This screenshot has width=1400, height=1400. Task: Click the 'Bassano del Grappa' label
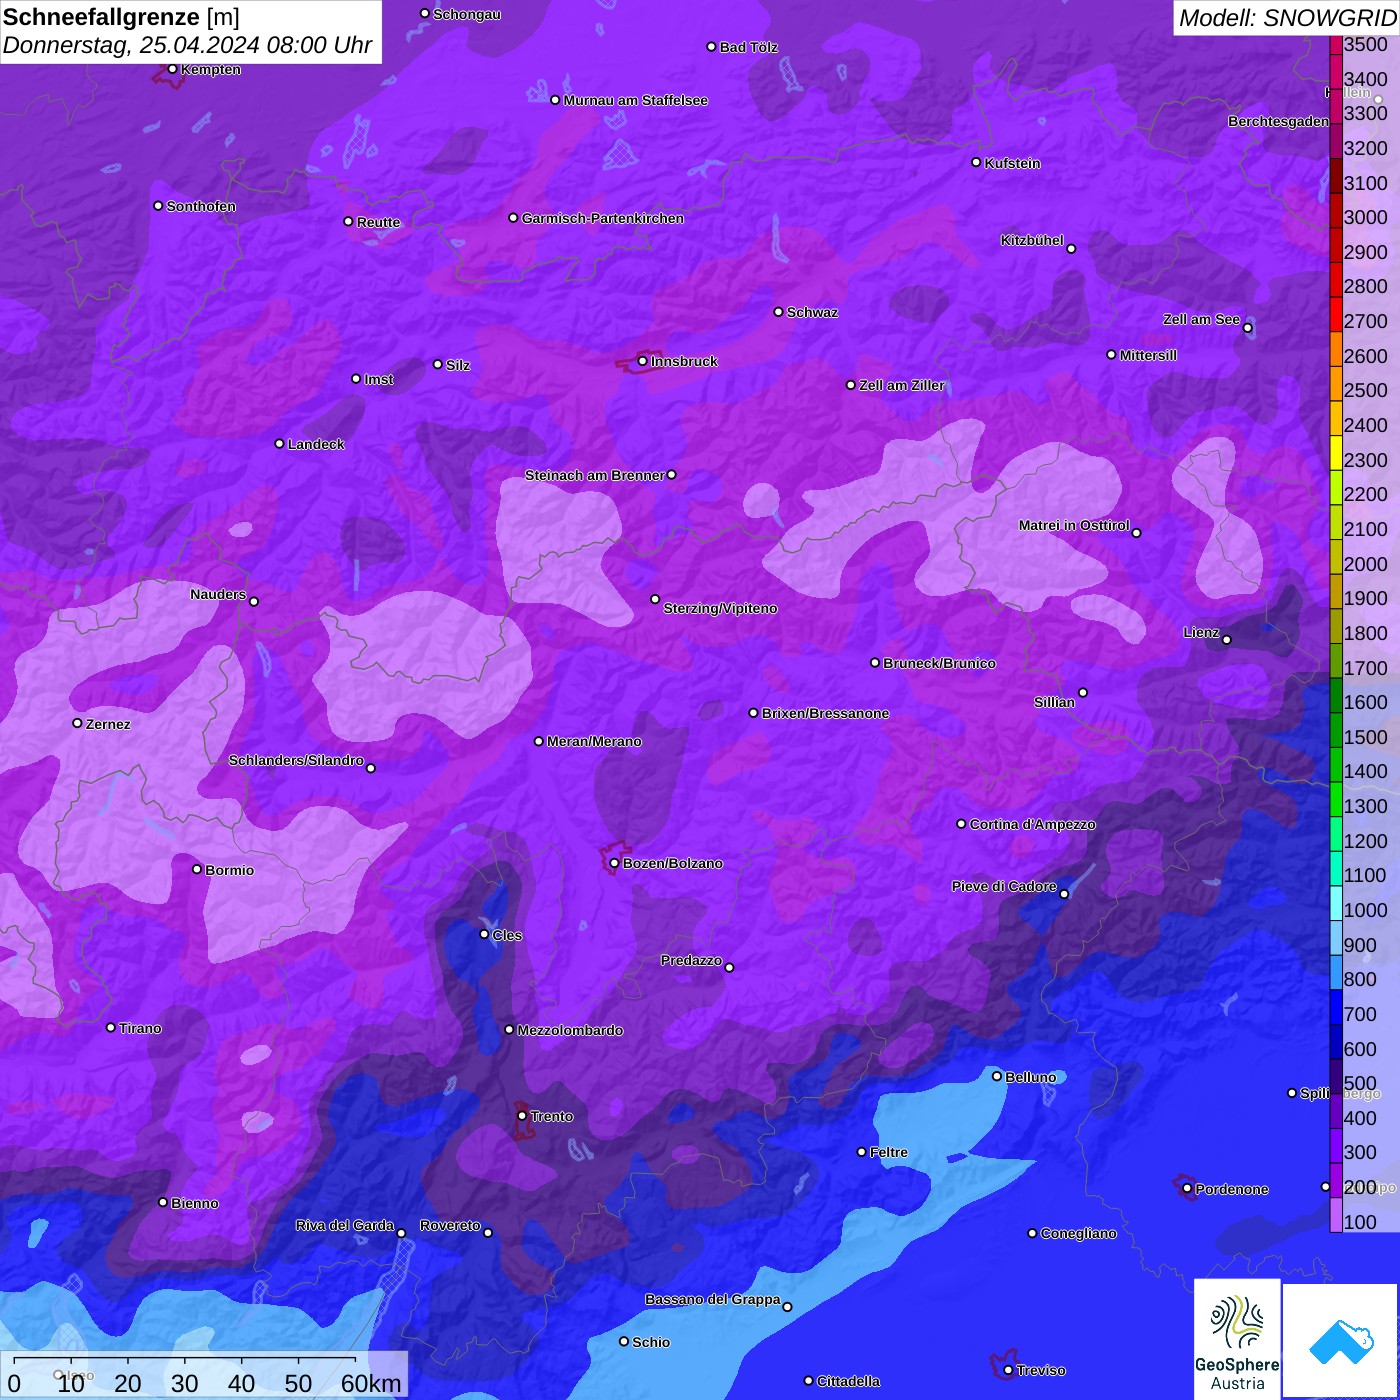click(713, 1299)
